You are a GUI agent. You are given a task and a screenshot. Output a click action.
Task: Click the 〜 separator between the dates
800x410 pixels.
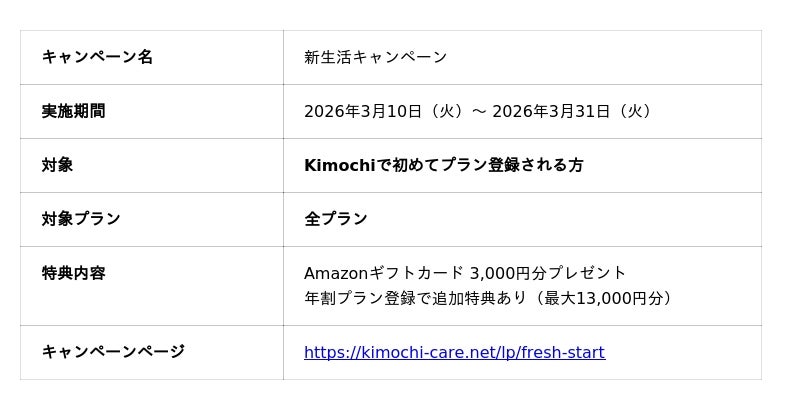[x=479, y=111]
